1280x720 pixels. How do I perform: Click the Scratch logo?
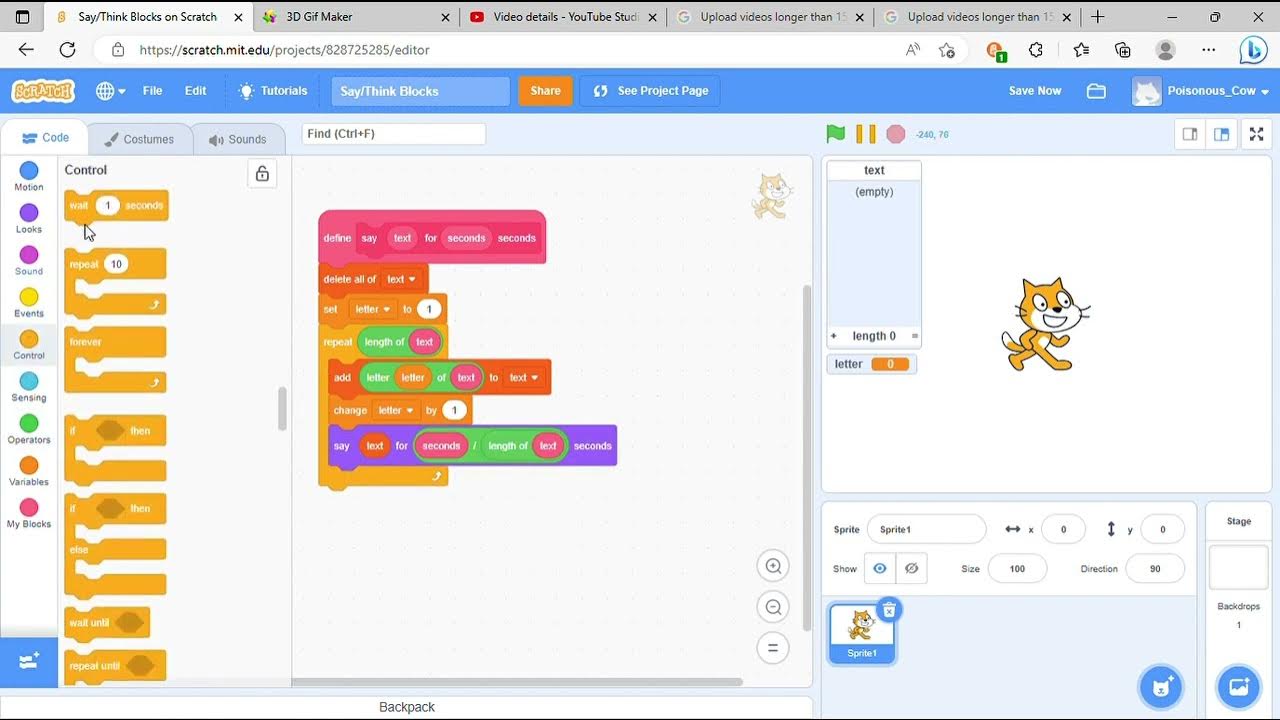coord(43,91)
